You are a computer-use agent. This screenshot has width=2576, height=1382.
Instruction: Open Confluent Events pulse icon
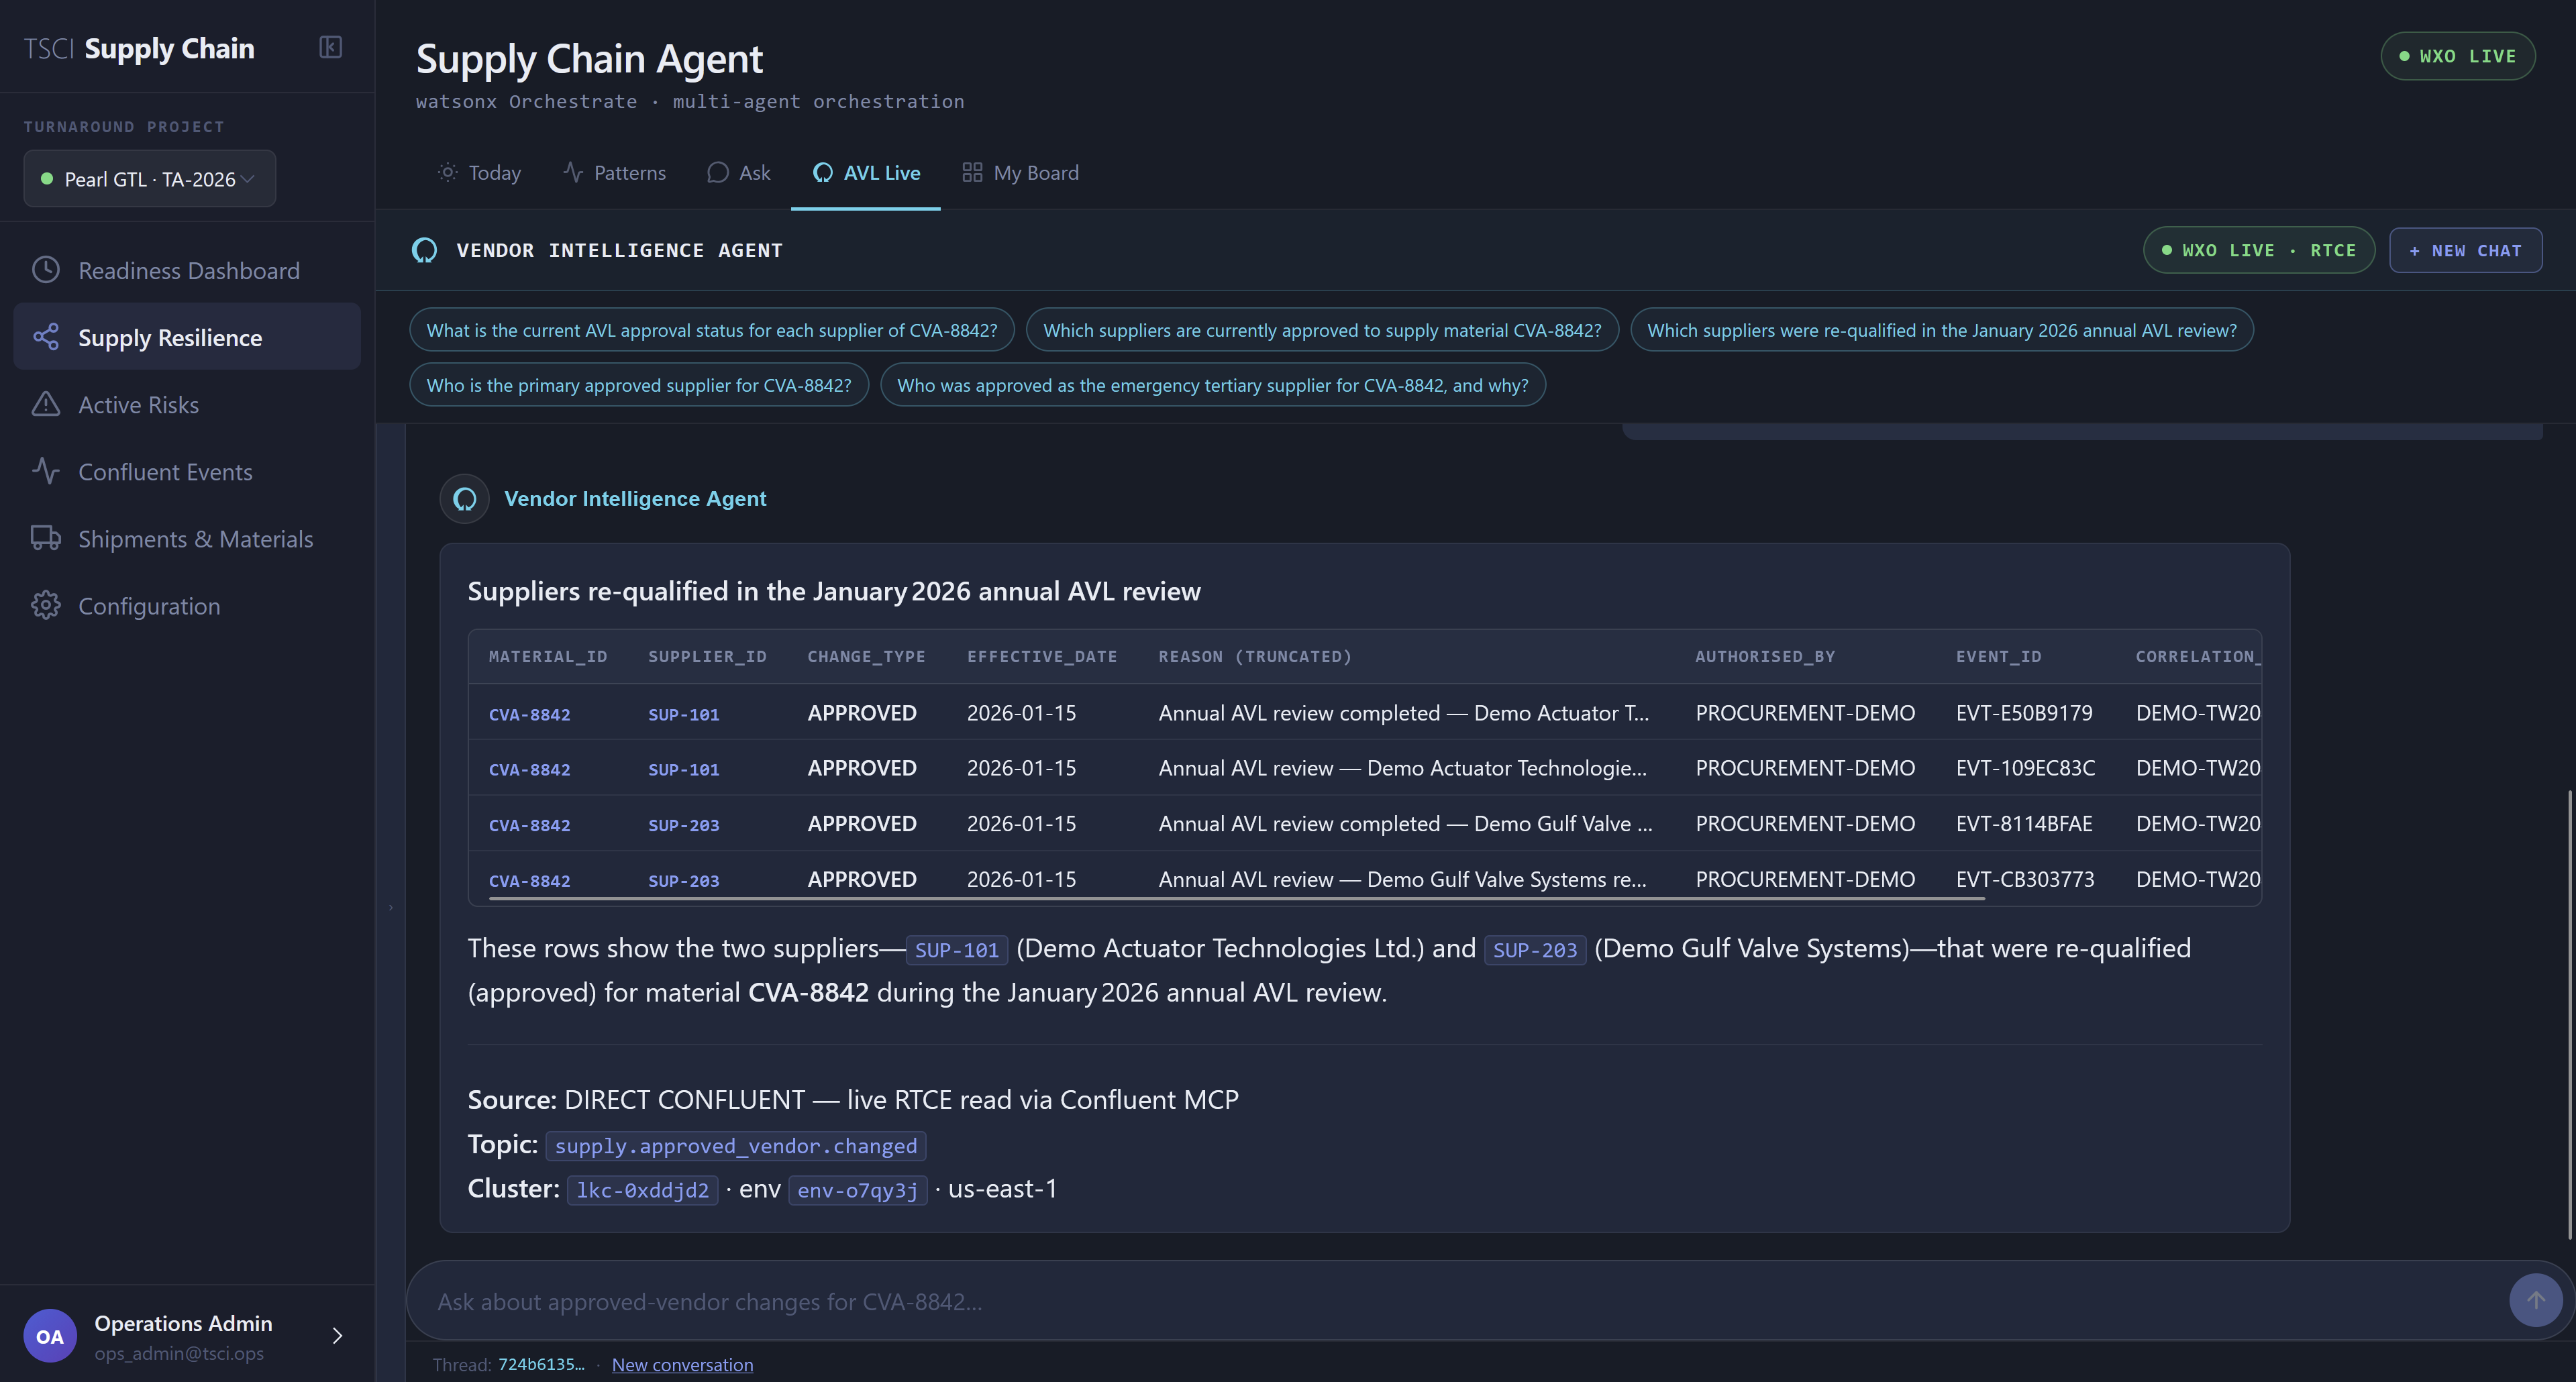pos(46,471)
